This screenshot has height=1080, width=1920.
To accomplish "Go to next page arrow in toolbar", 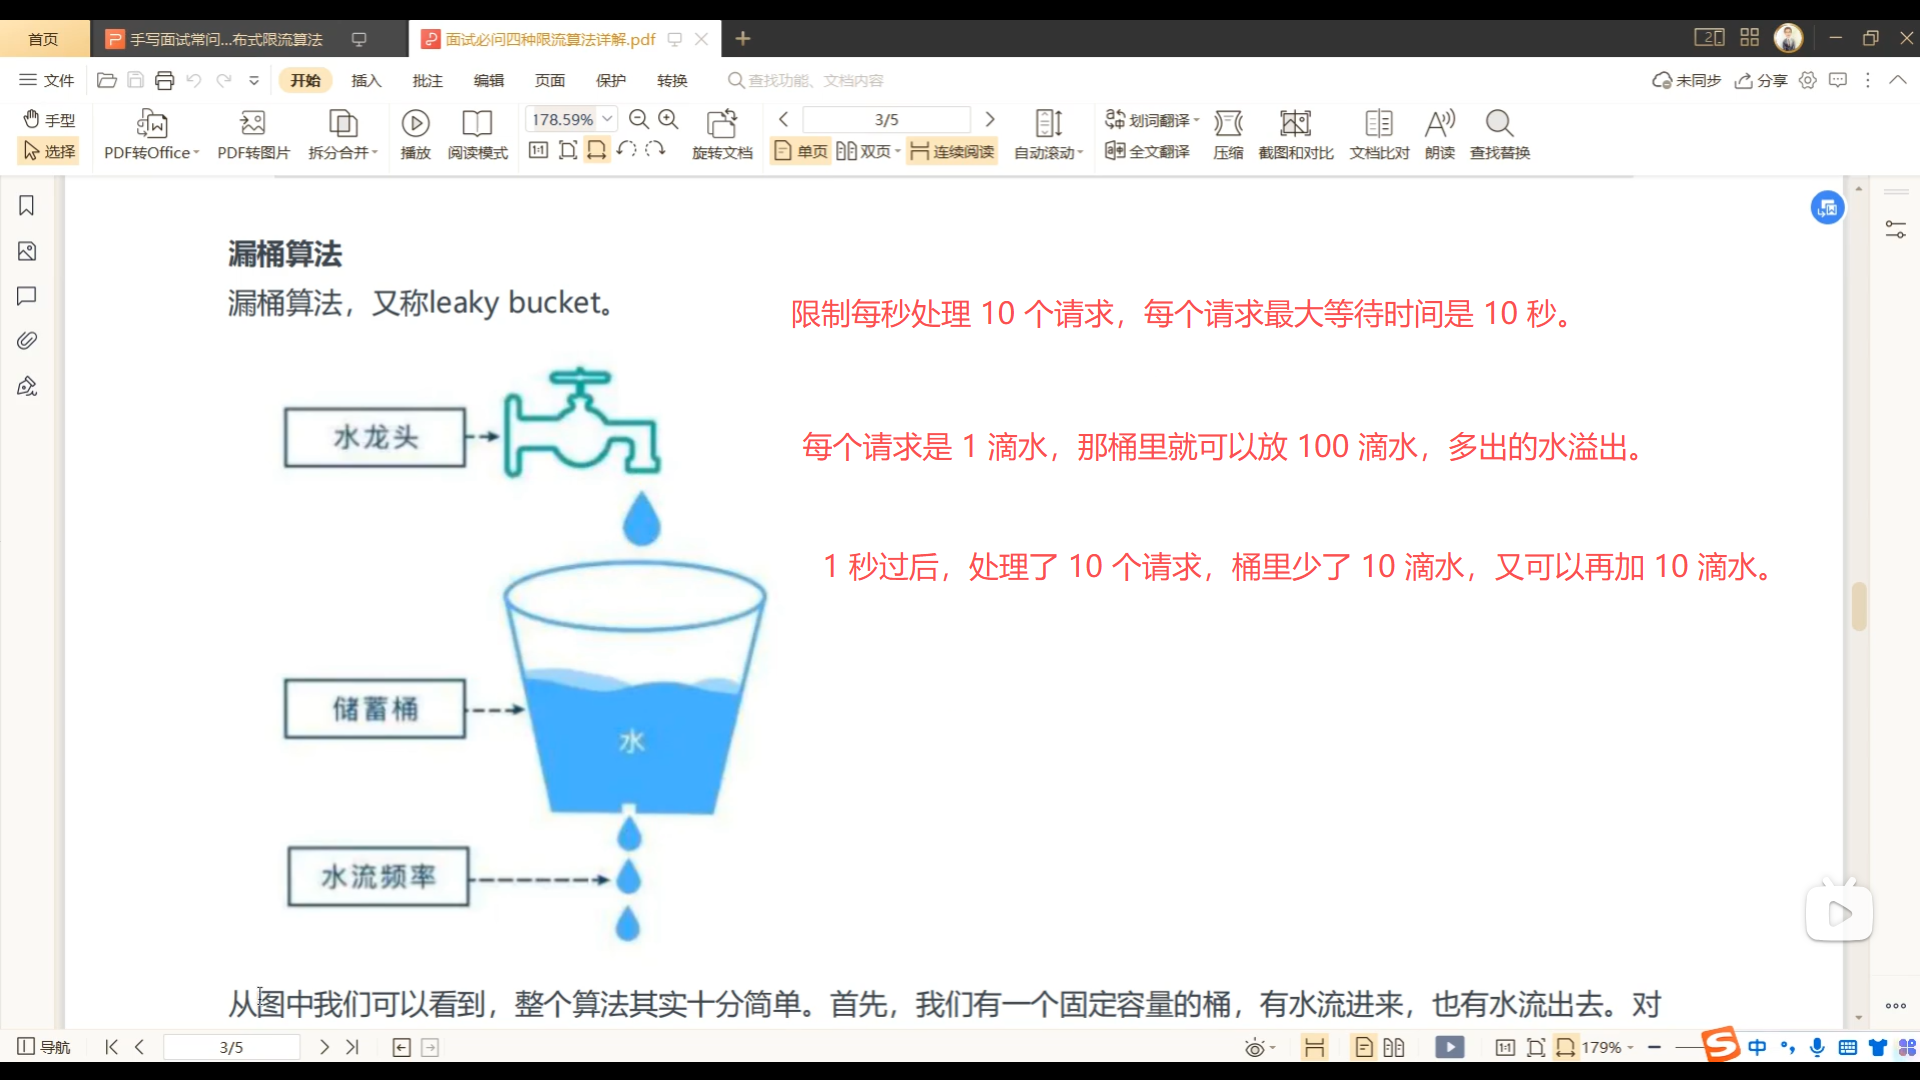I will point(990,119).
